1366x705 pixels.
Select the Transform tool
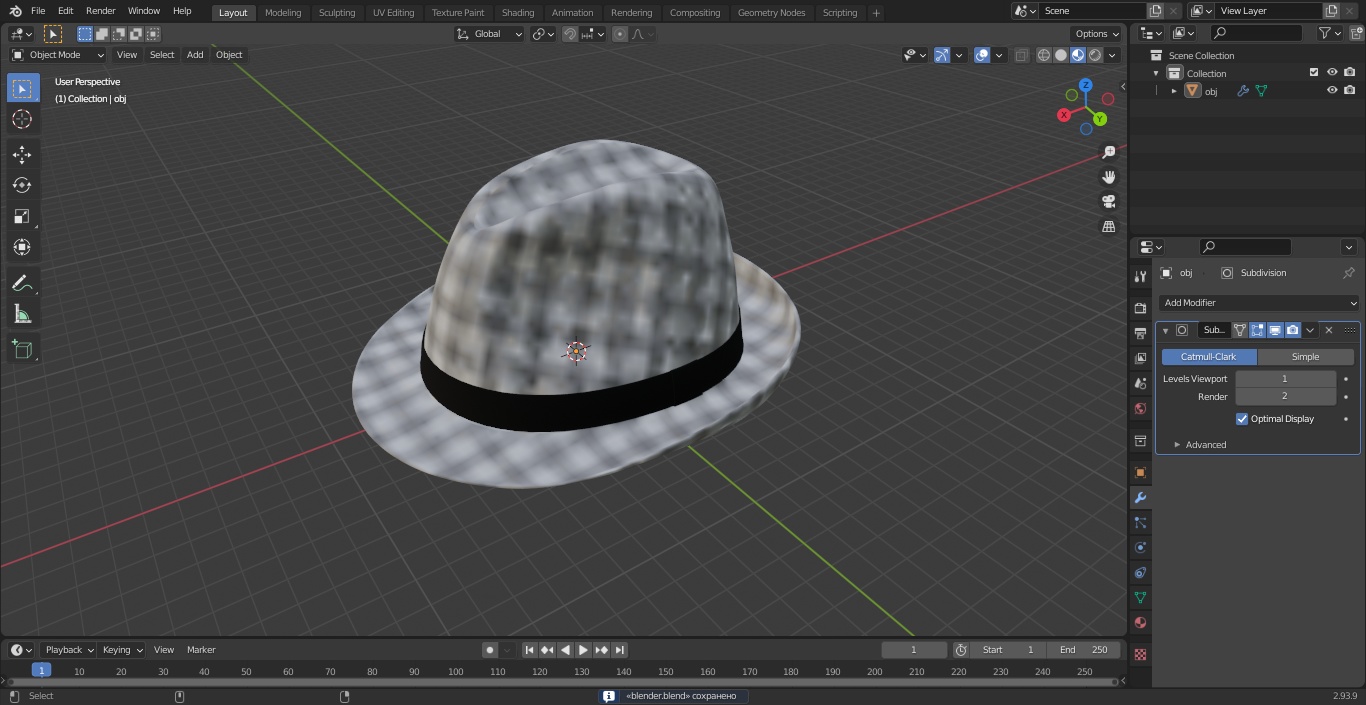pyautogui.click(x=22, y=247)
